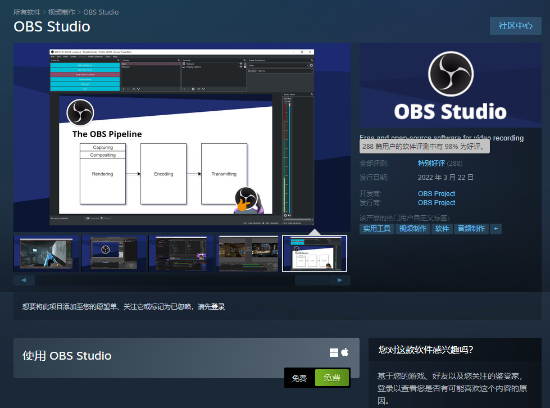Select the 实用工具 tag

click(377, 229)
